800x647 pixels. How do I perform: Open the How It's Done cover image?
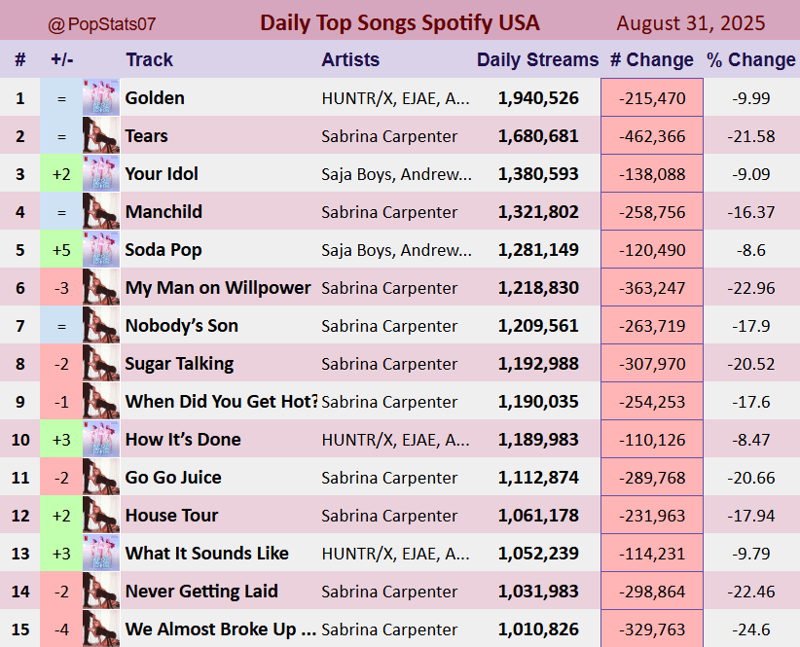pos(102,439)
